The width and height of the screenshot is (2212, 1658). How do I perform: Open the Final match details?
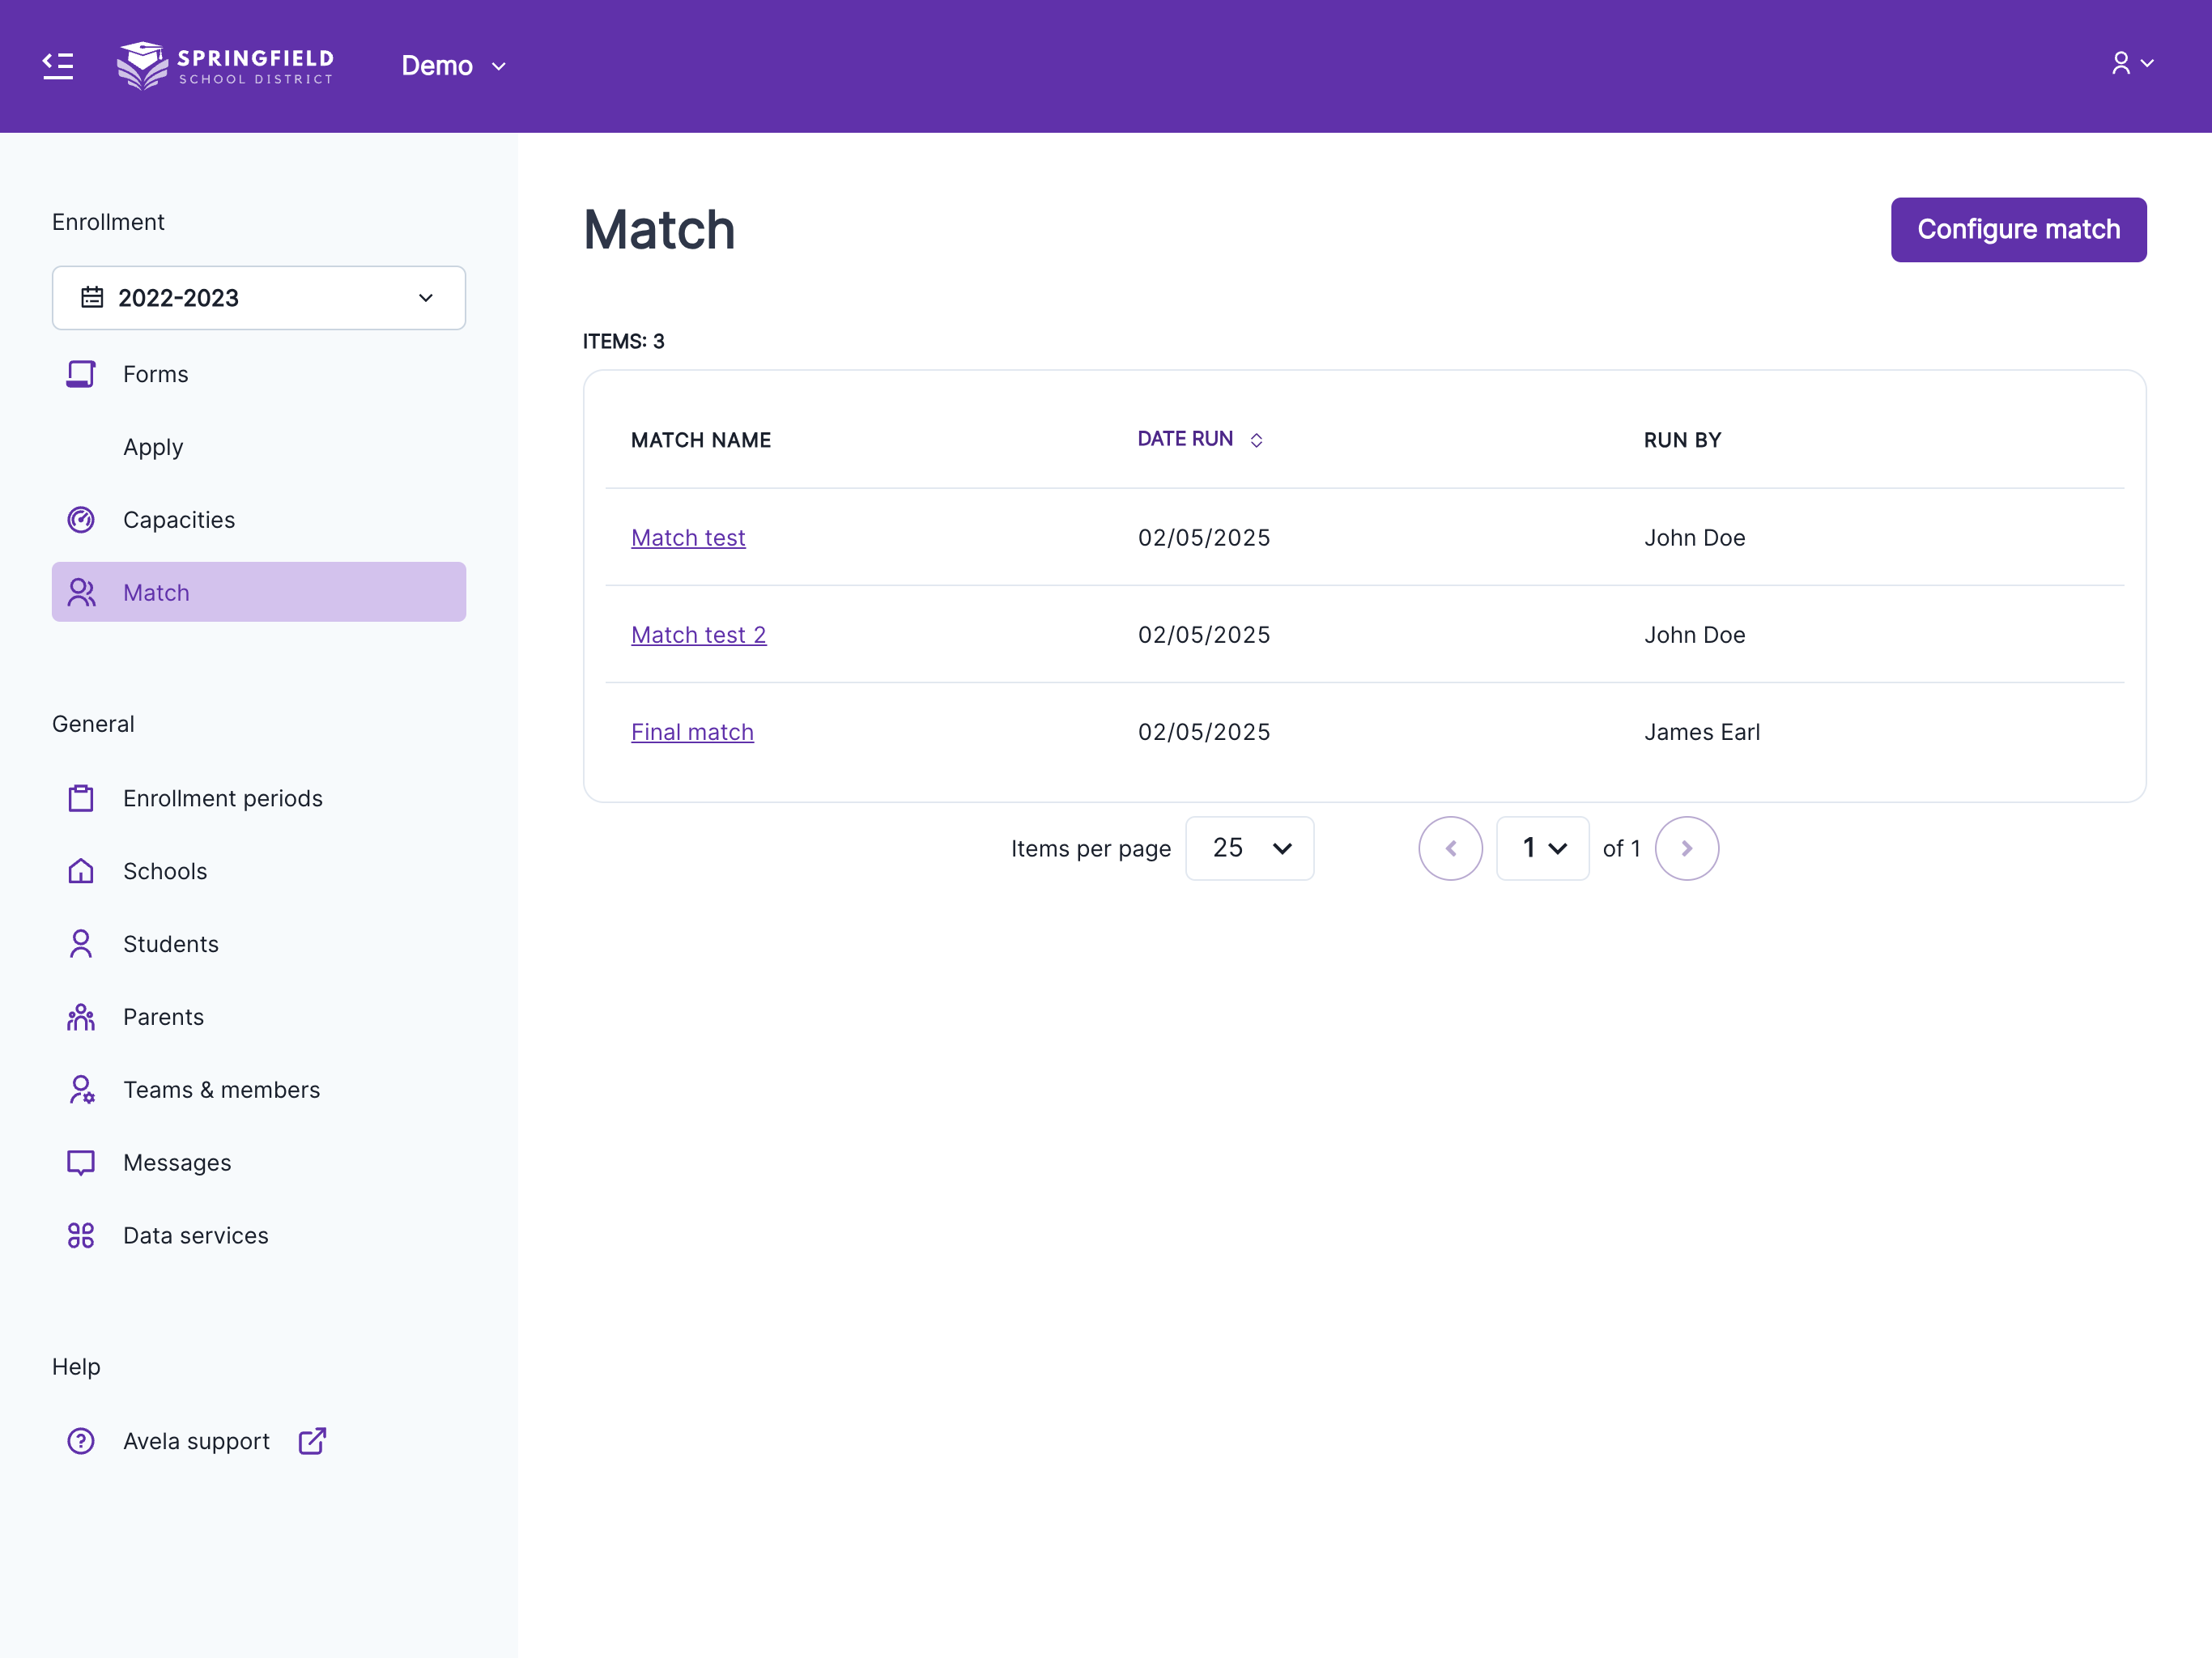click(x=692, y=731)
